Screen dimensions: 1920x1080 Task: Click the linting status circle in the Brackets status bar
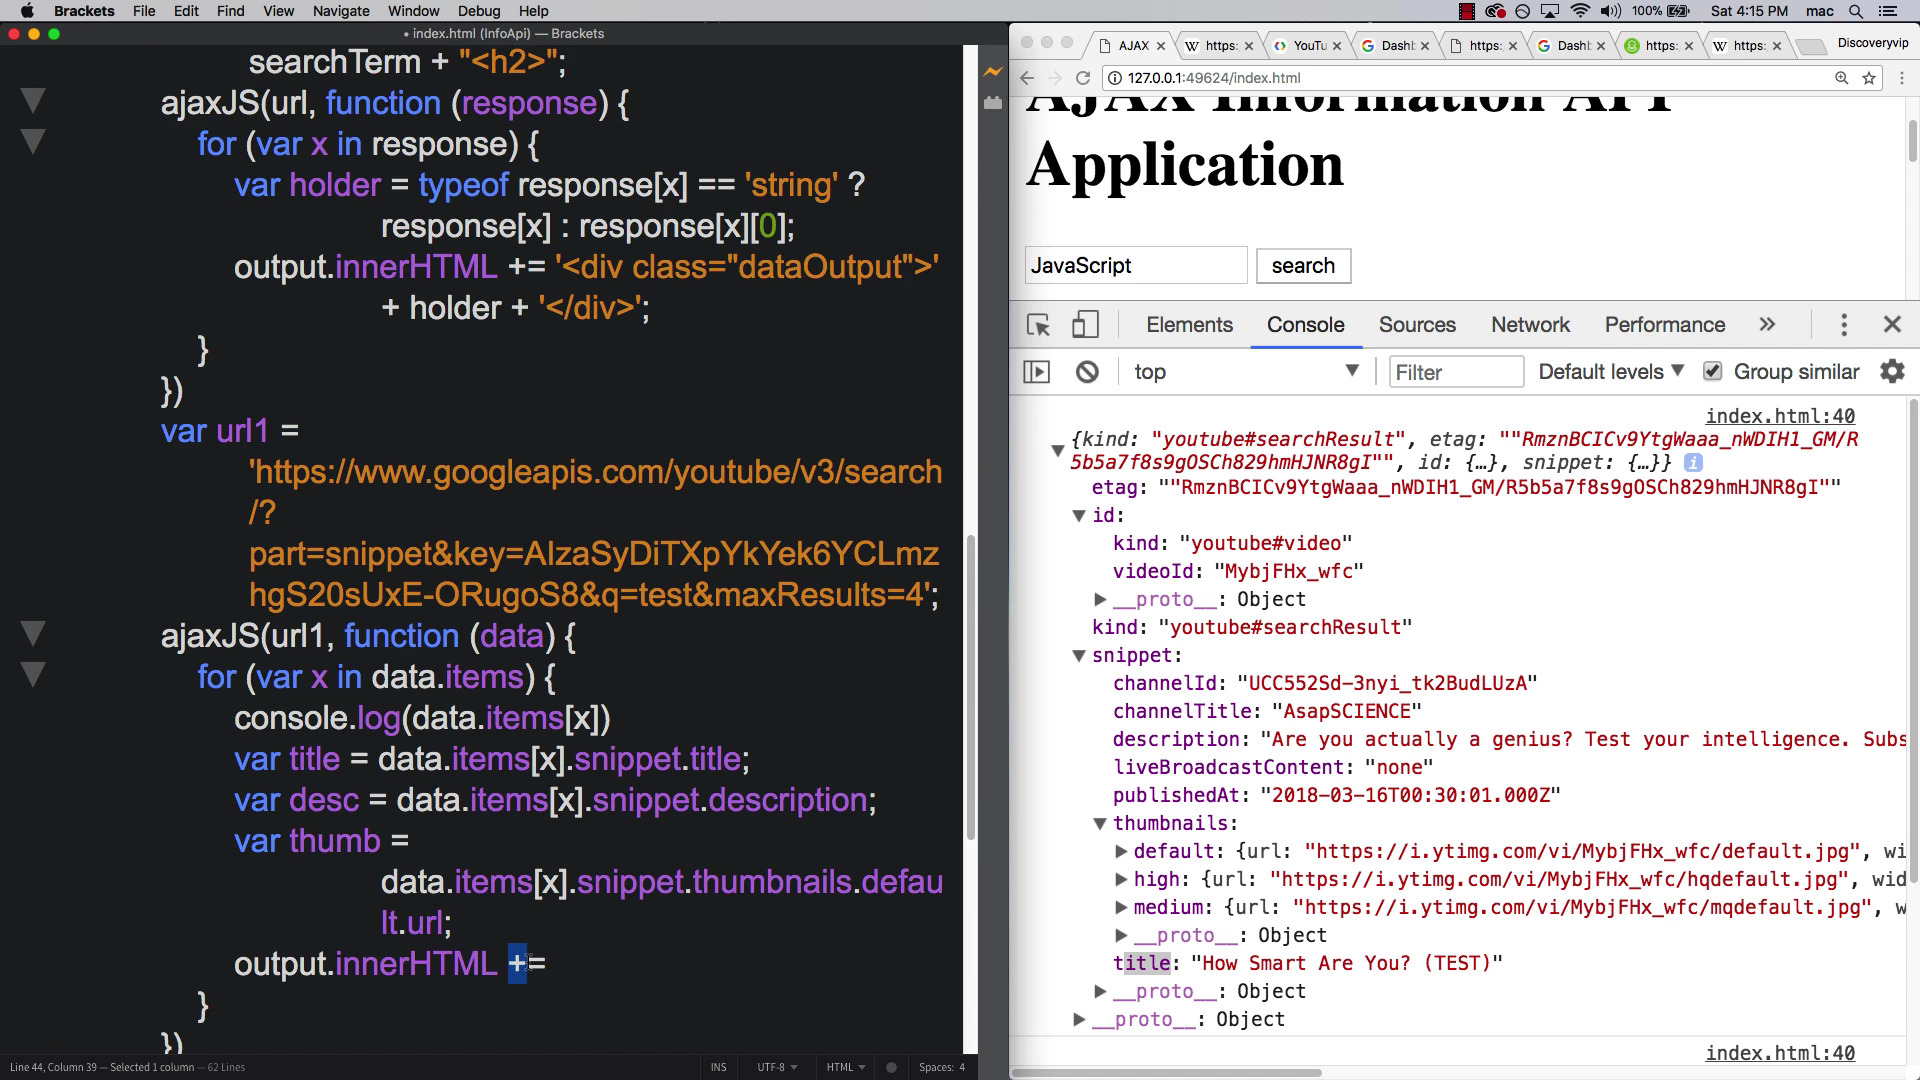point(891,1067)
